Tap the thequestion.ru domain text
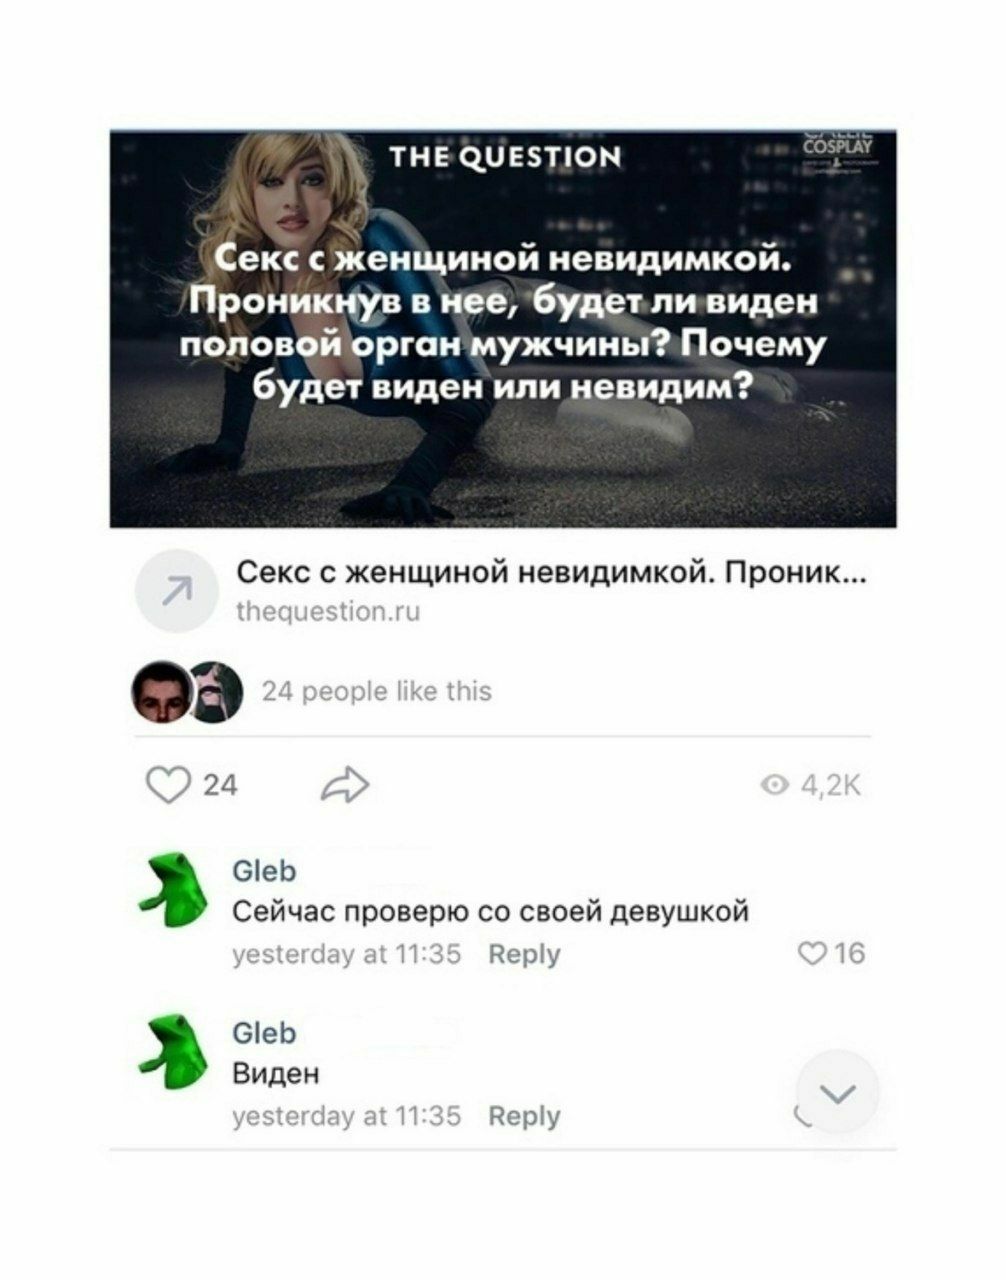The height and width of the screenshot is (1280, 1006). coord(328,612)
